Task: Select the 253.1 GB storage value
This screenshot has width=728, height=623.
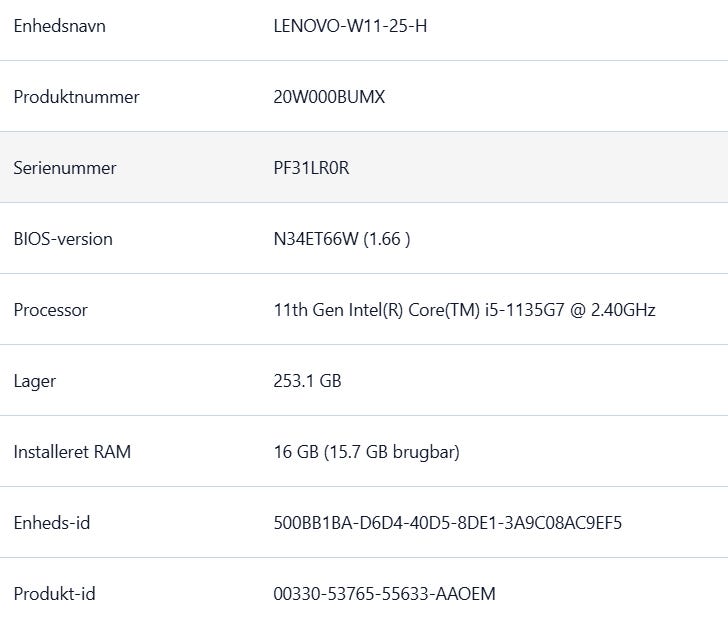Action: (307, 381)
